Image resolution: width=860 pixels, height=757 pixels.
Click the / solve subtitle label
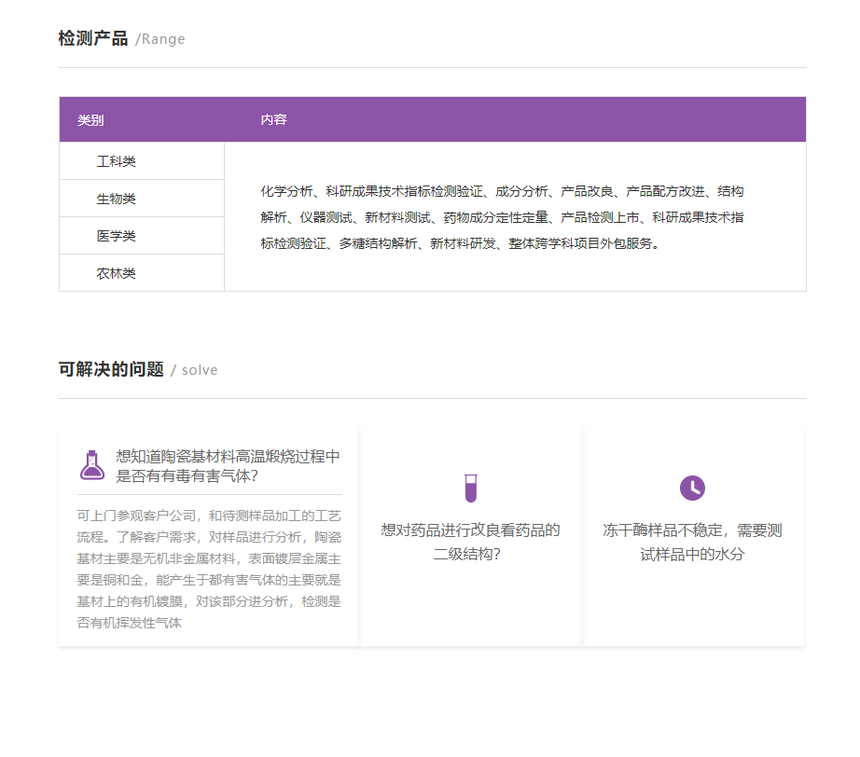(x=194, y=371)
